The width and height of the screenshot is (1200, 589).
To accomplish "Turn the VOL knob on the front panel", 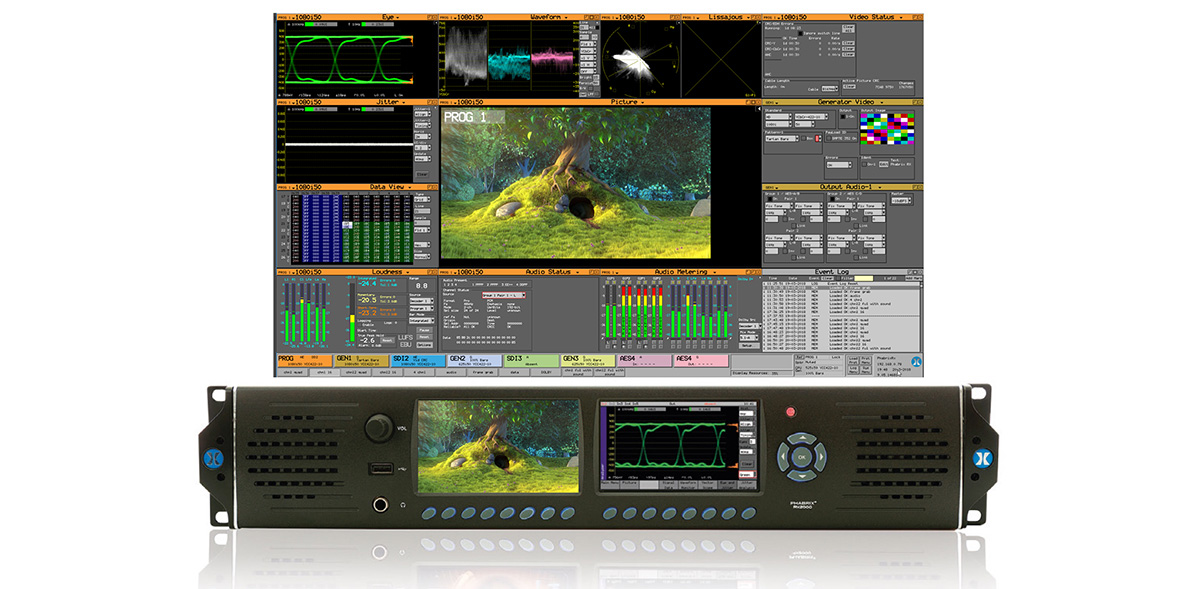I will point(378,428).
